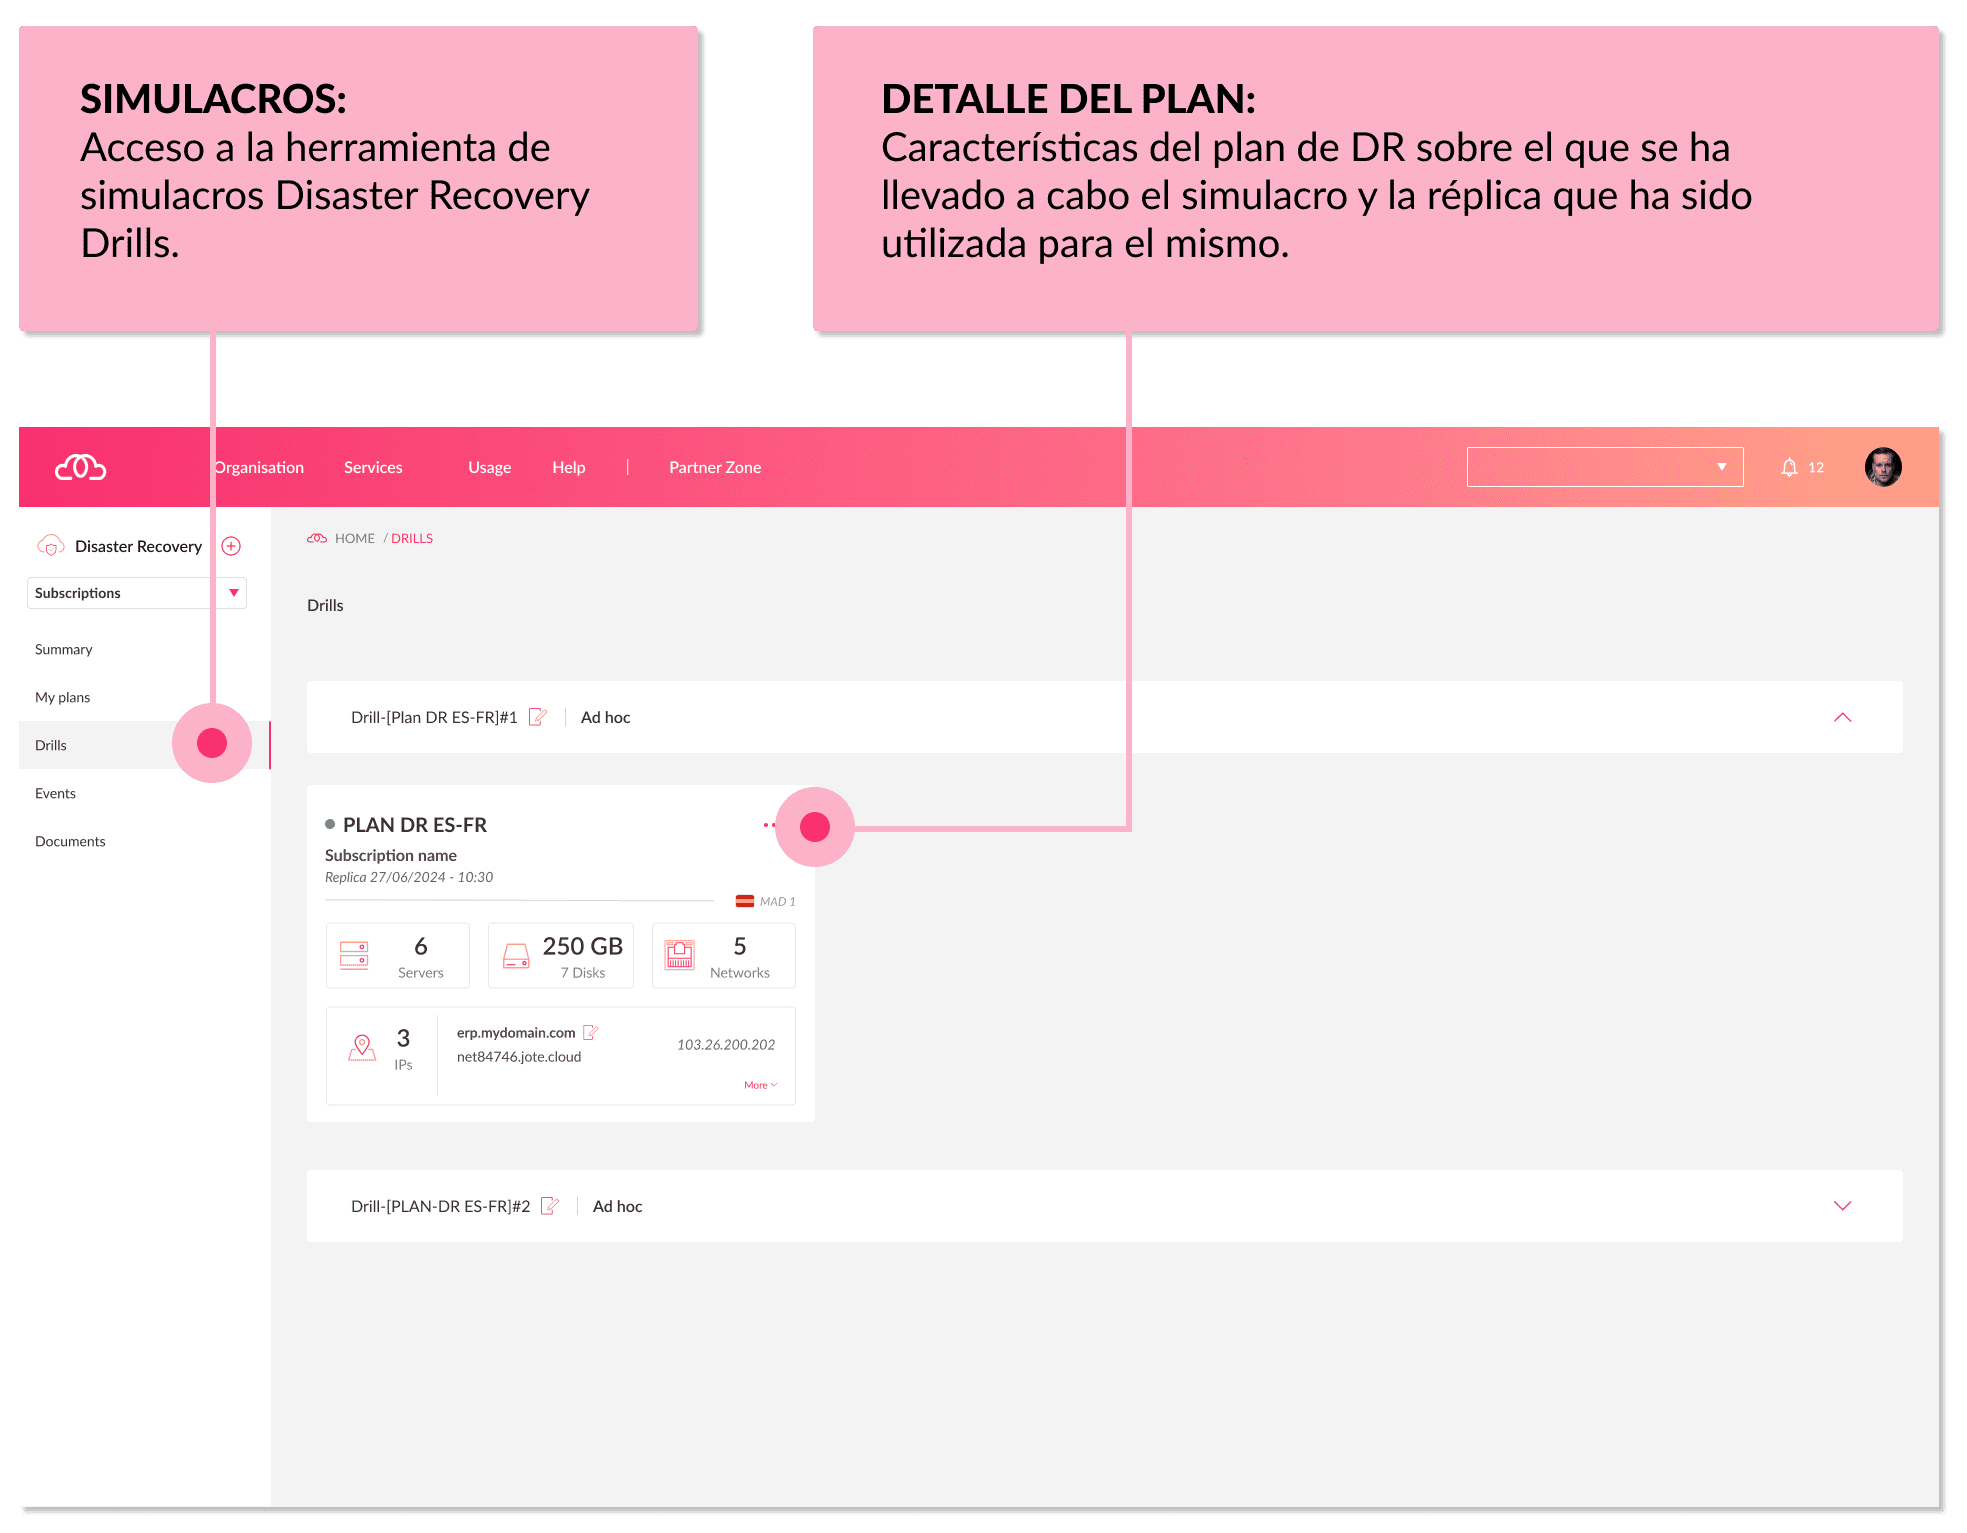Click the edit pencil icon on Drill-[PLAN-DR ES-FR]#2
Image resolution: width=1967 pixels, height=1533 pixels.
[552, 1206]
